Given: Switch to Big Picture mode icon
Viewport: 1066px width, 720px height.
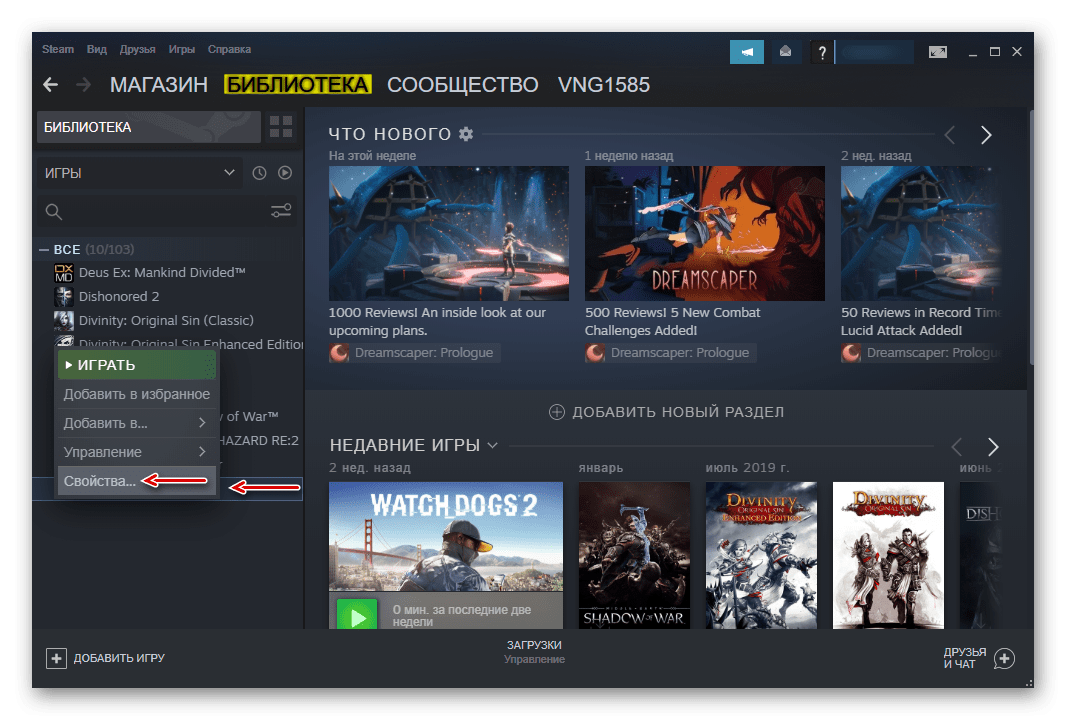Looking at the screenshot, I should (x=938, y=52).
